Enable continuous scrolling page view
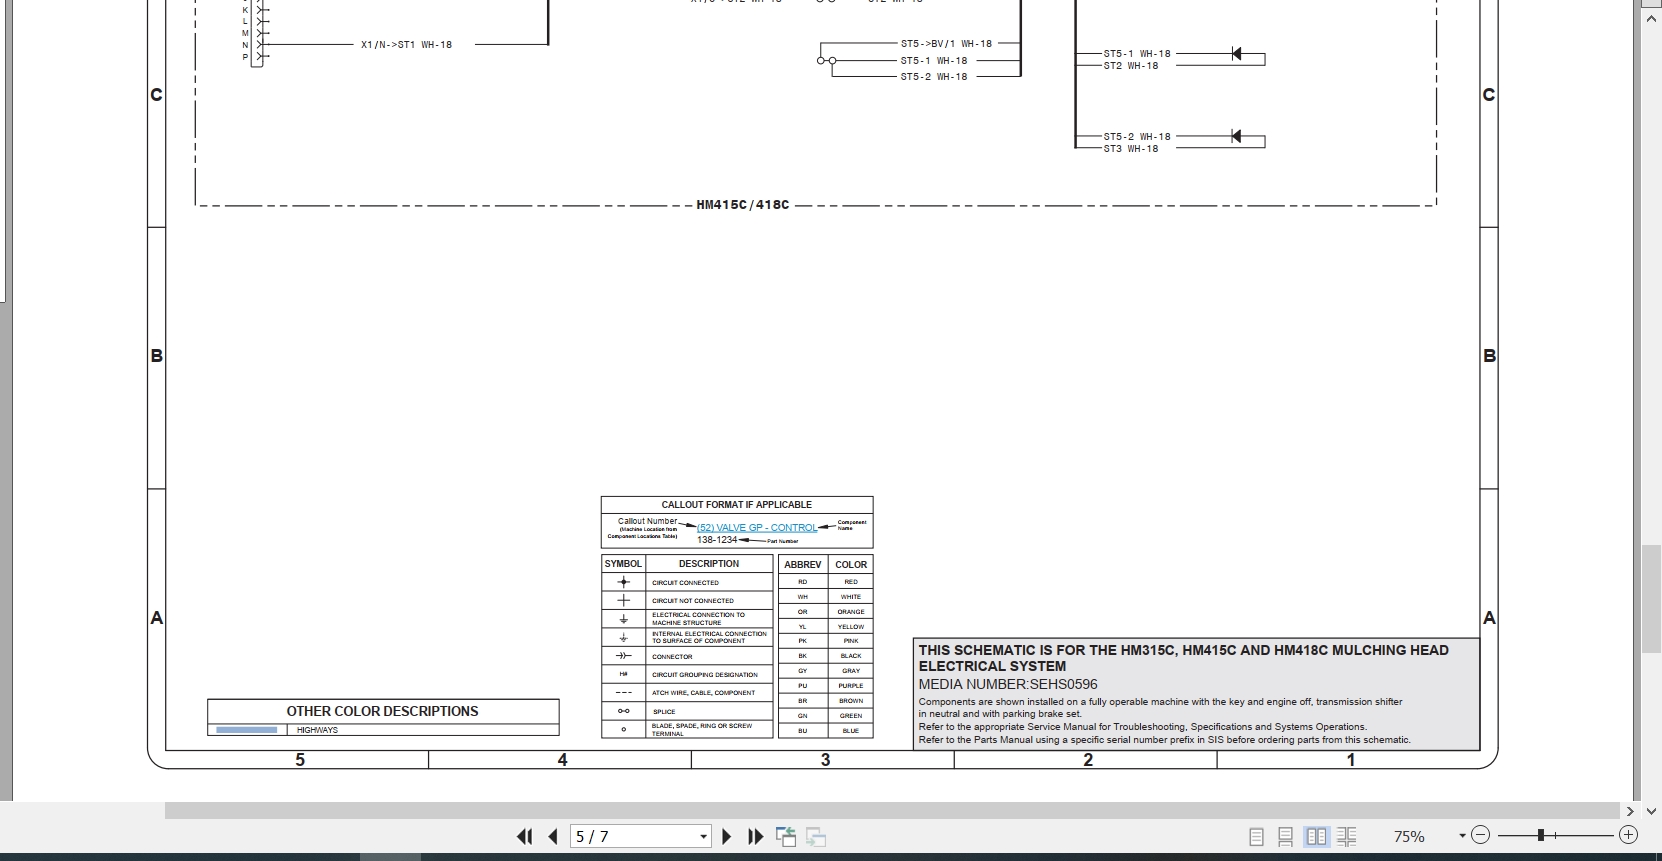Image resolution: width=1662 pixels, height=861 pixels. click(1286, 836)
